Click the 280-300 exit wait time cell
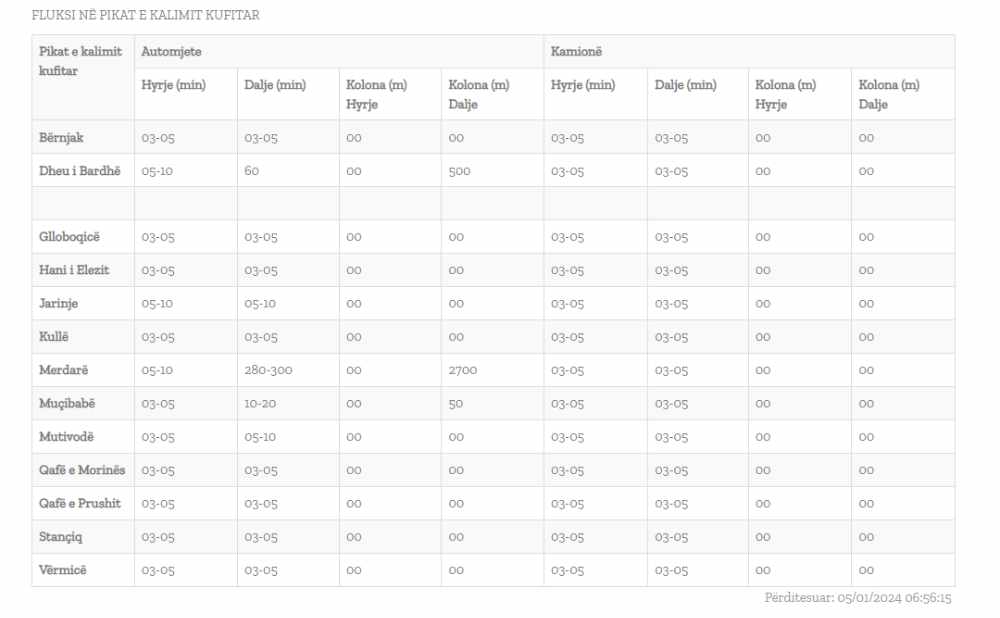Image resolution: width=1000 pixels, height=618 pixels. pos(268,370)
